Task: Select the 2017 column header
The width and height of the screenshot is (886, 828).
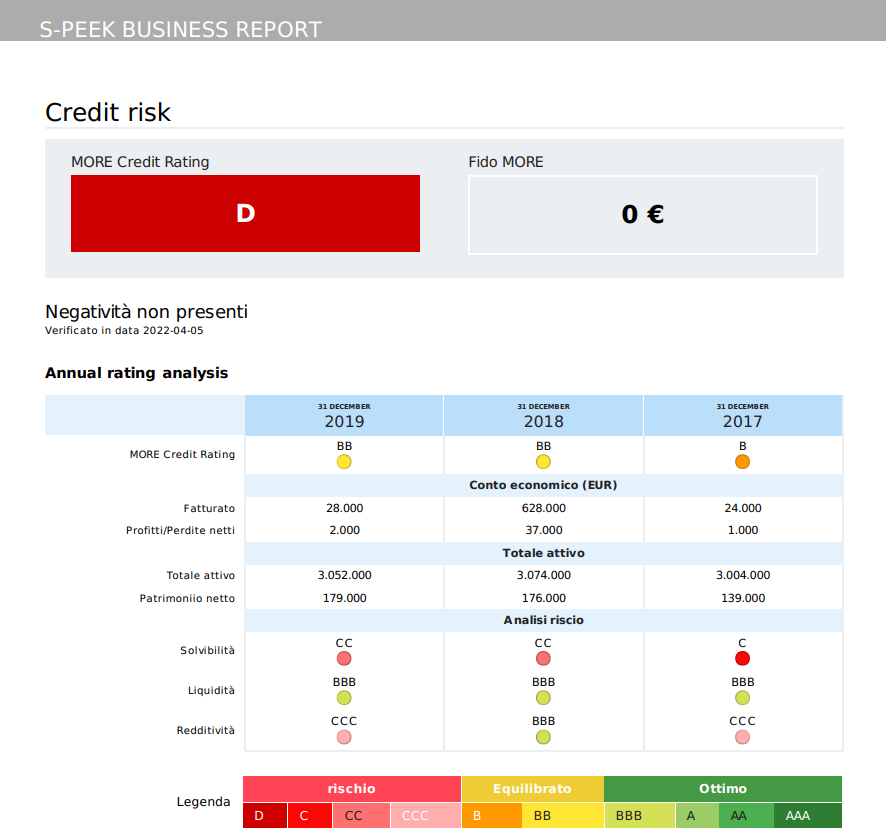Action: click(742, 415)
